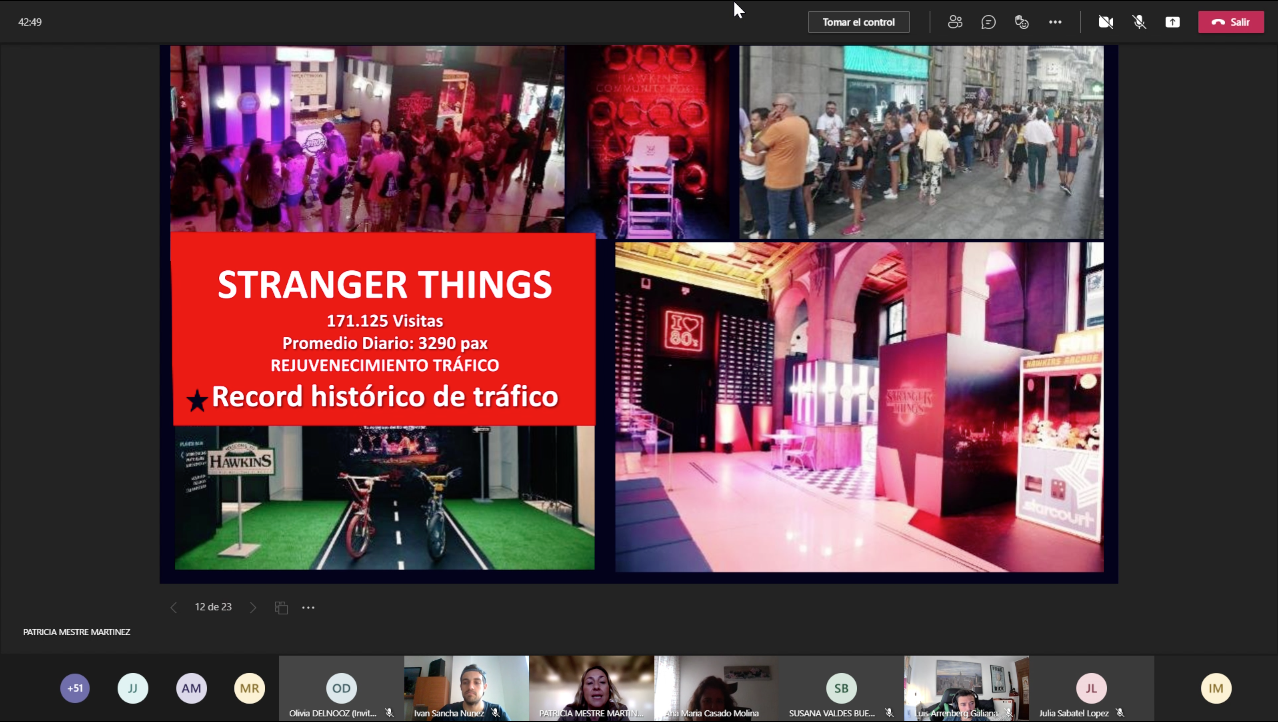Select Luis Arrenberg Galliana video tile

966,688
